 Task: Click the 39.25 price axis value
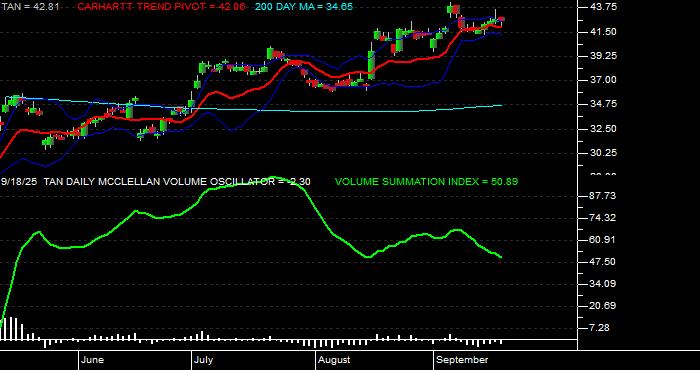pyautogui.click(x=604, y=56)
